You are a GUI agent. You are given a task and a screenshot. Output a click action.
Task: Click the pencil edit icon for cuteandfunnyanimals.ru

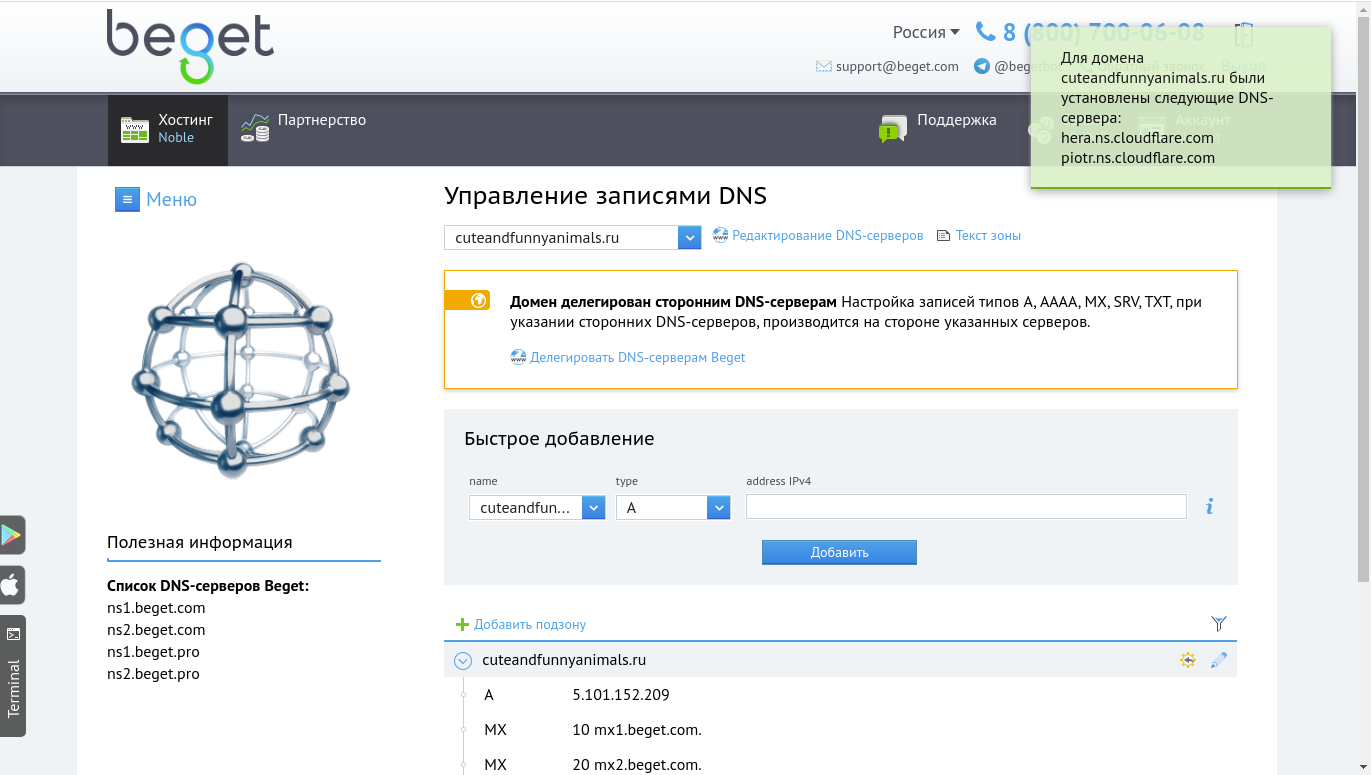tap(1218, 660)
